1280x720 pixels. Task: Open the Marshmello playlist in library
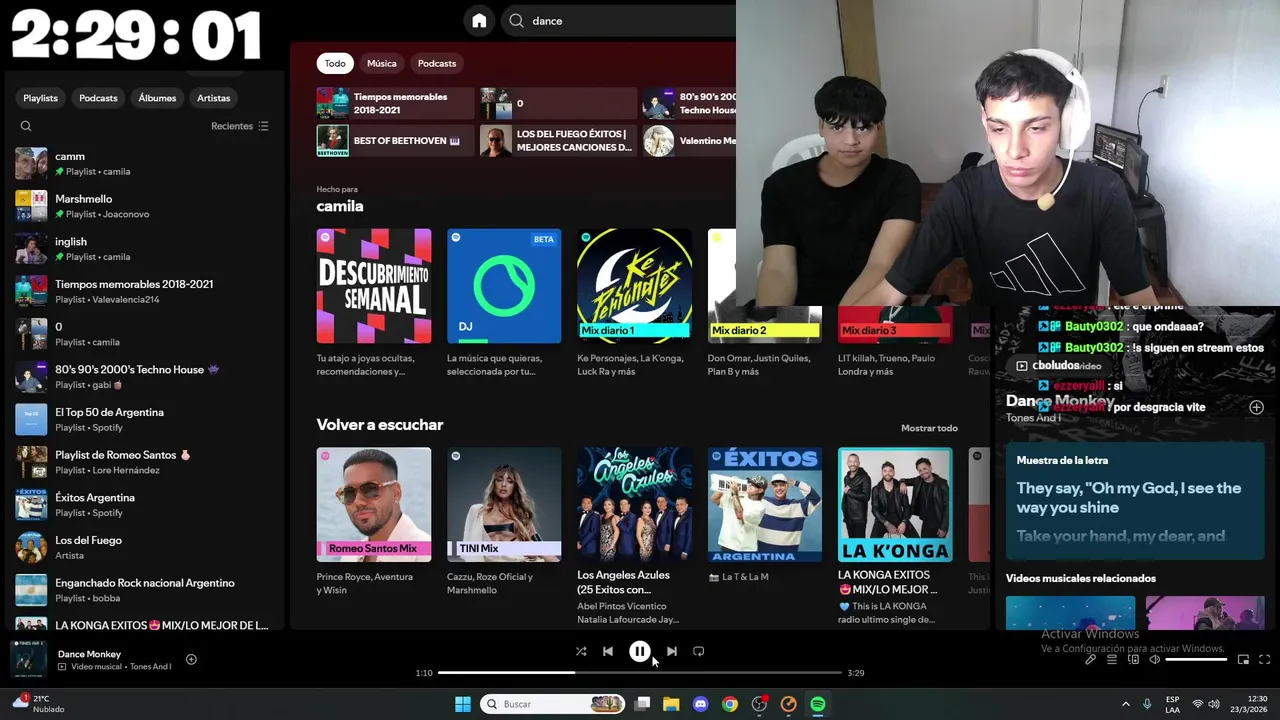tap(142, 206)
